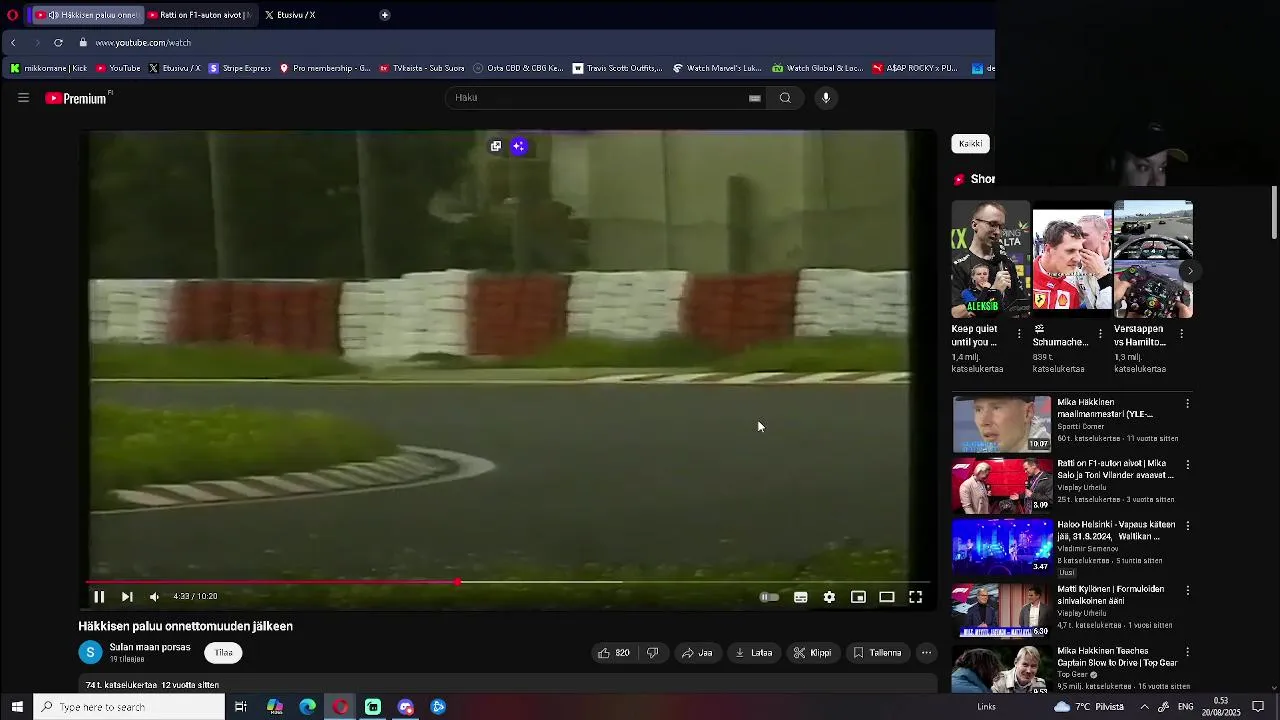Click the purple AI sparkle icon above the player
The height and width of the screenshot is (720, 1280).
coord(518,146)
